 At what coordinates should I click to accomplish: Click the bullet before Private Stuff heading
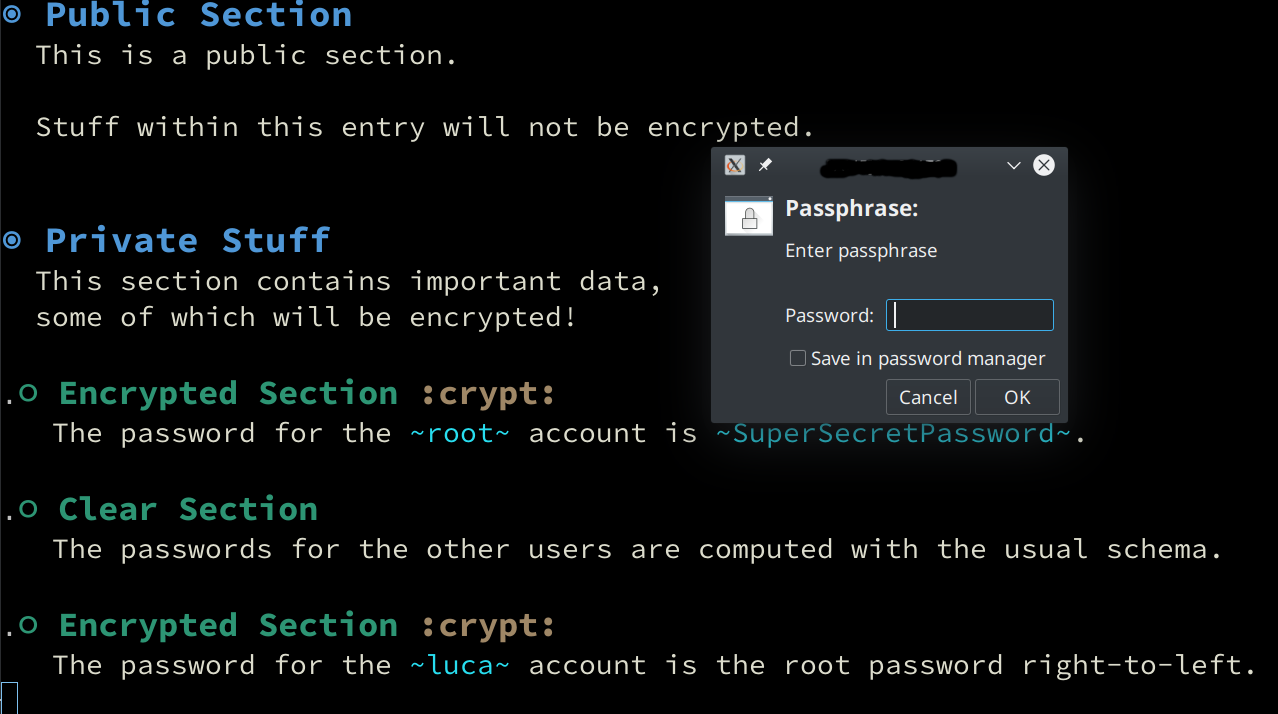[x=12, y=240]
